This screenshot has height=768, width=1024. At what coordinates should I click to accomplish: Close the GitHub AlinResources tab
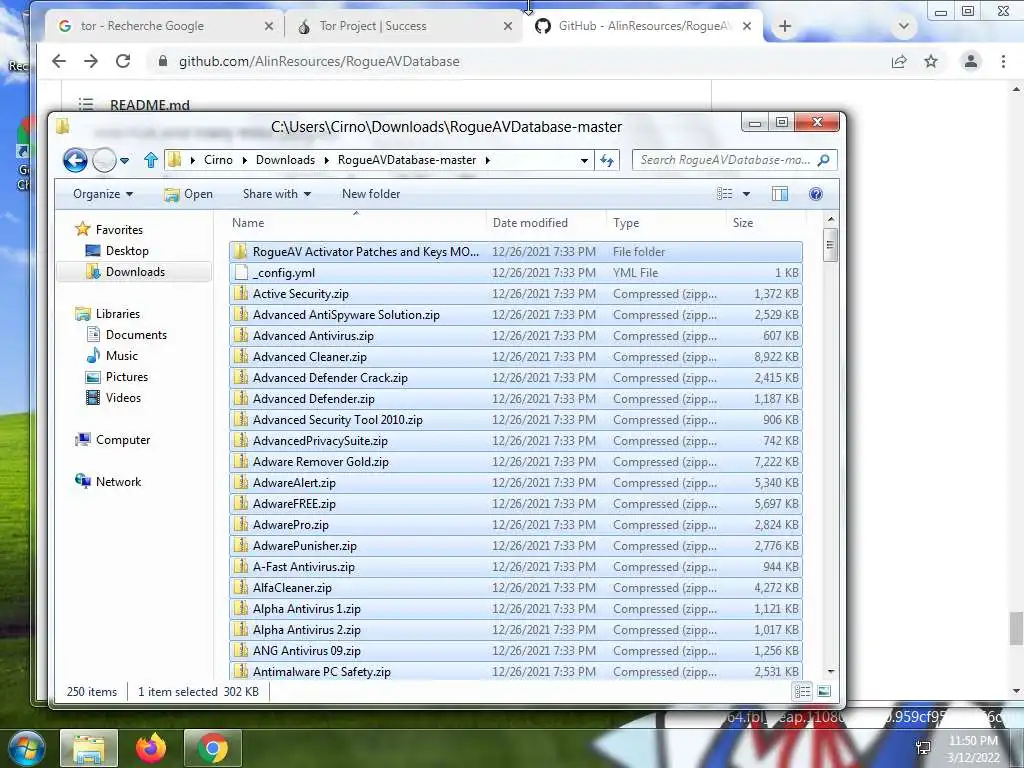(747, 26)
